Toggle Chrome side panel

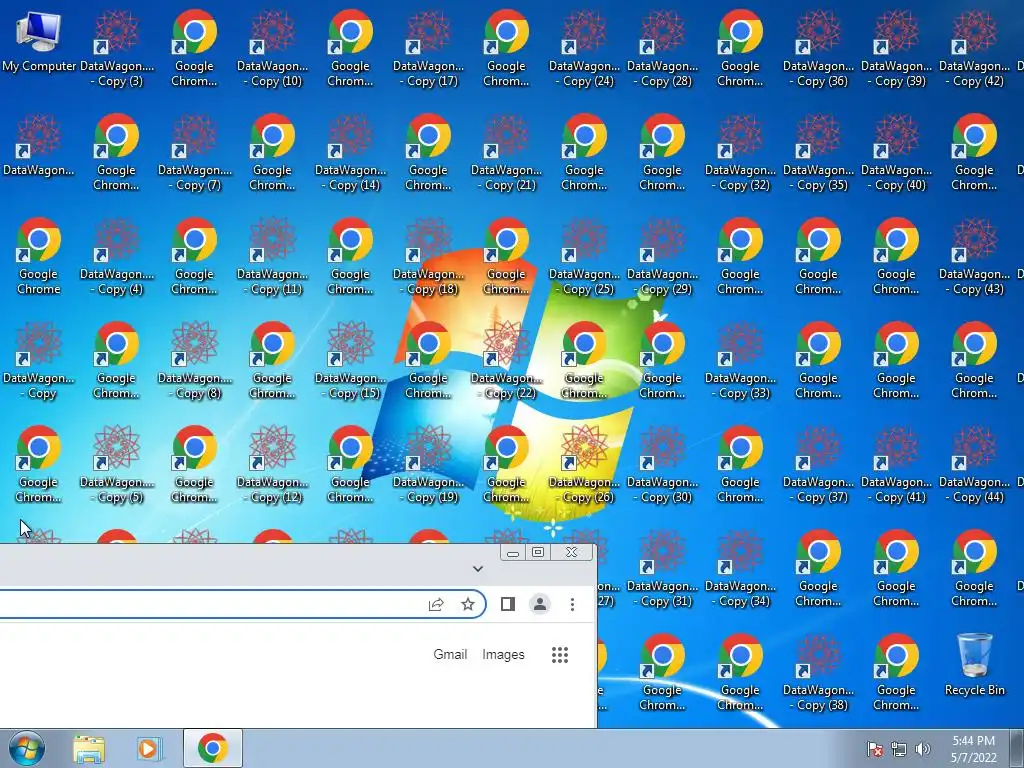[x=507, y=604]
